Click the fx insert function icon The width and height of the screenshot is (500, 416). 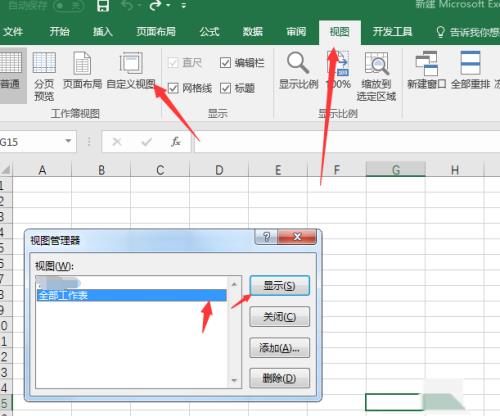176,142
